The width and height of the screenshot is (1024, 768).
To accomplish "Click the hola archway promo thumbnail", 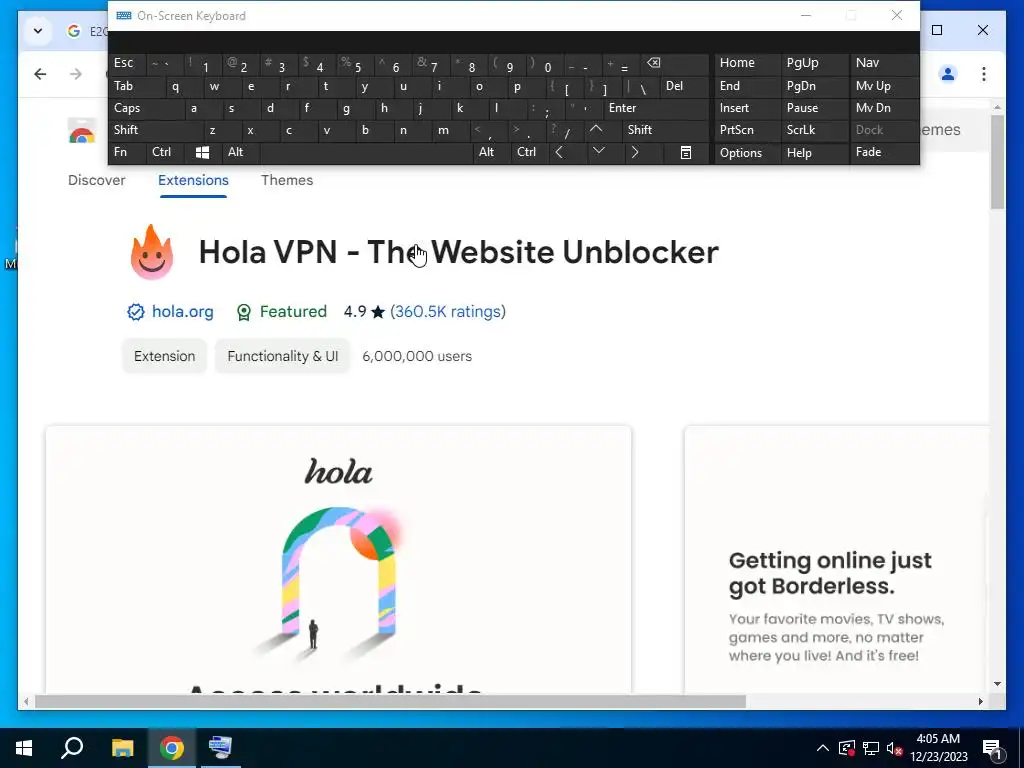I will tap(338, 560).
